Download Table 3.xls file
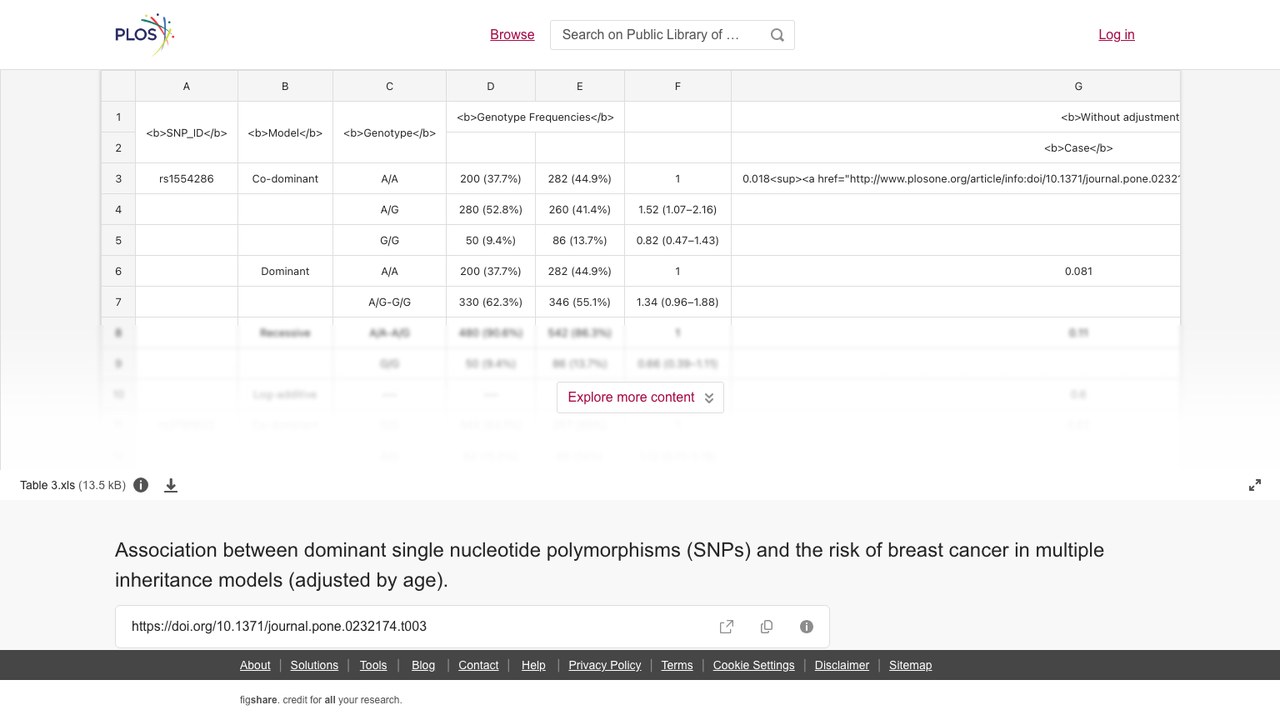The width and height of the screenshot is (1280, 720). (x=171, y=485)
